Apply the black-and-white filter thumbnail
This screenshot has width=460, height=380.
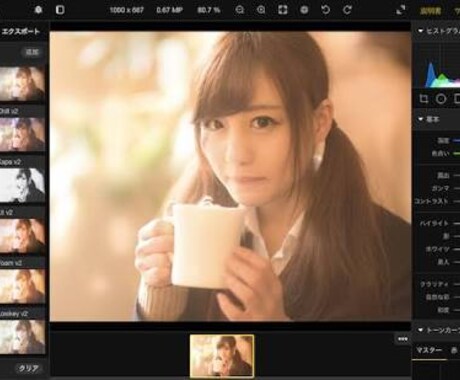[x=22, y=185]
